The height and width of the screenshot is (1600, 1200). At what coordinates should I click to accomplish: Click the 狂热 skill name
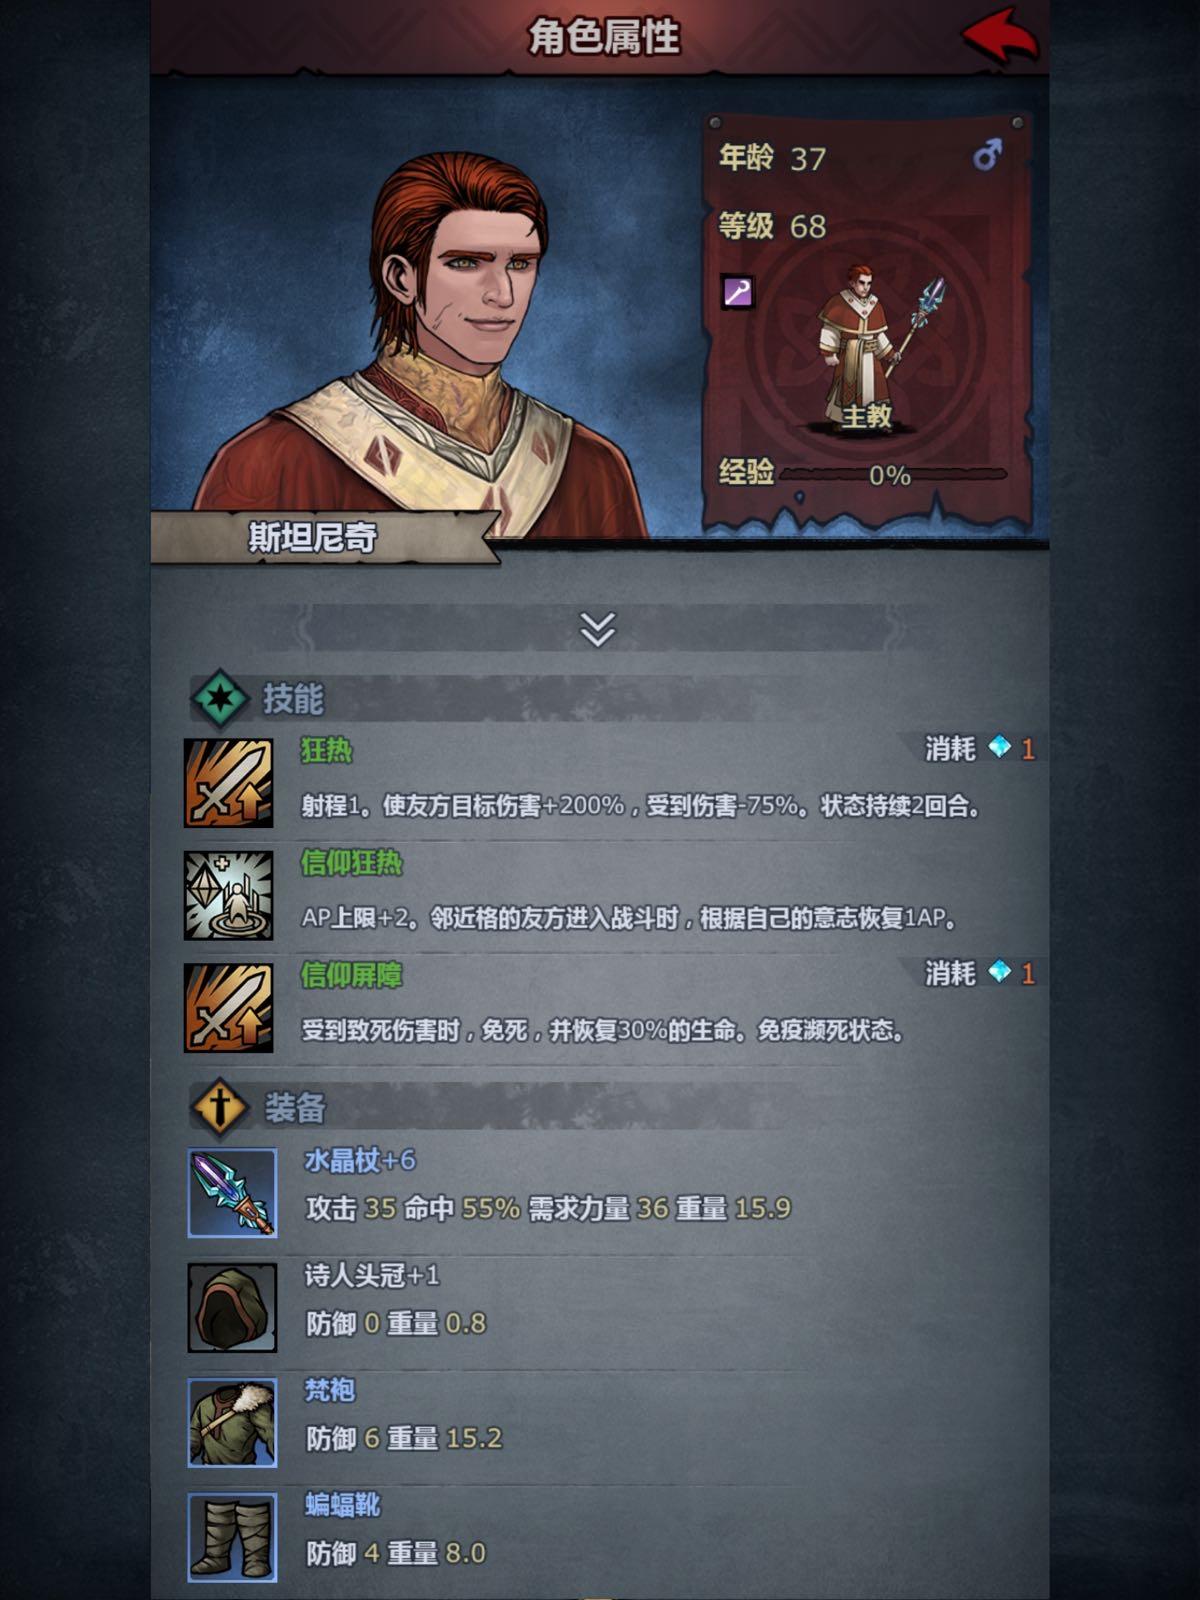pos(326,750)
